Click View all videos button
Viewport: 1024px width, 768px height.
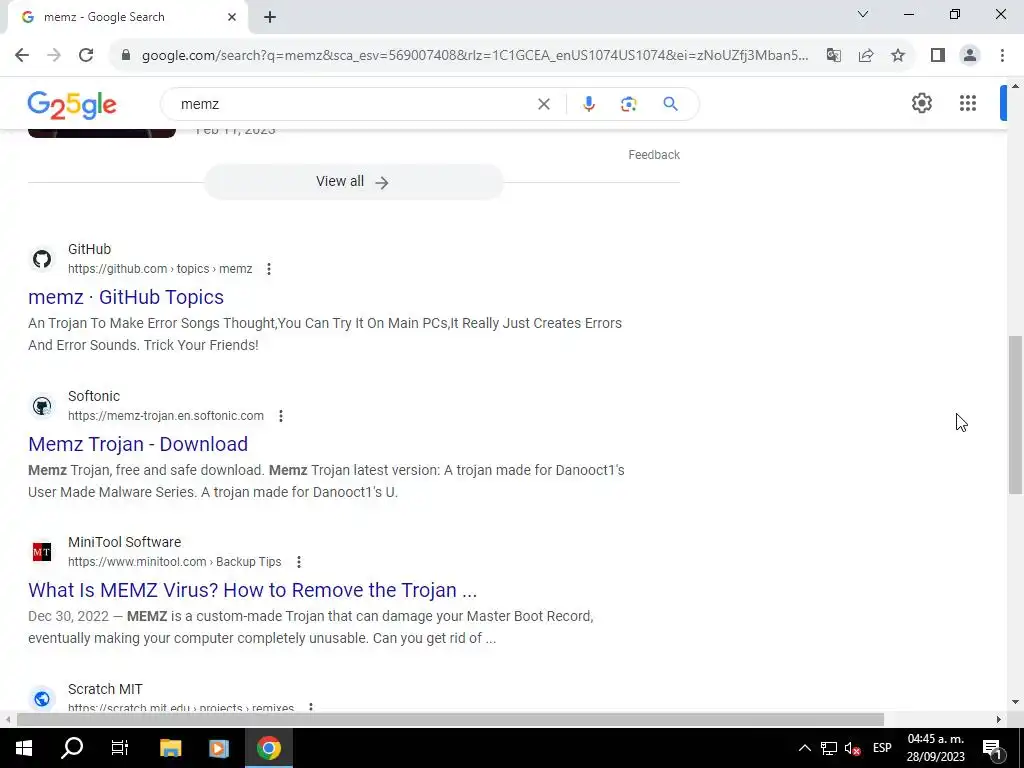[353, 182]
